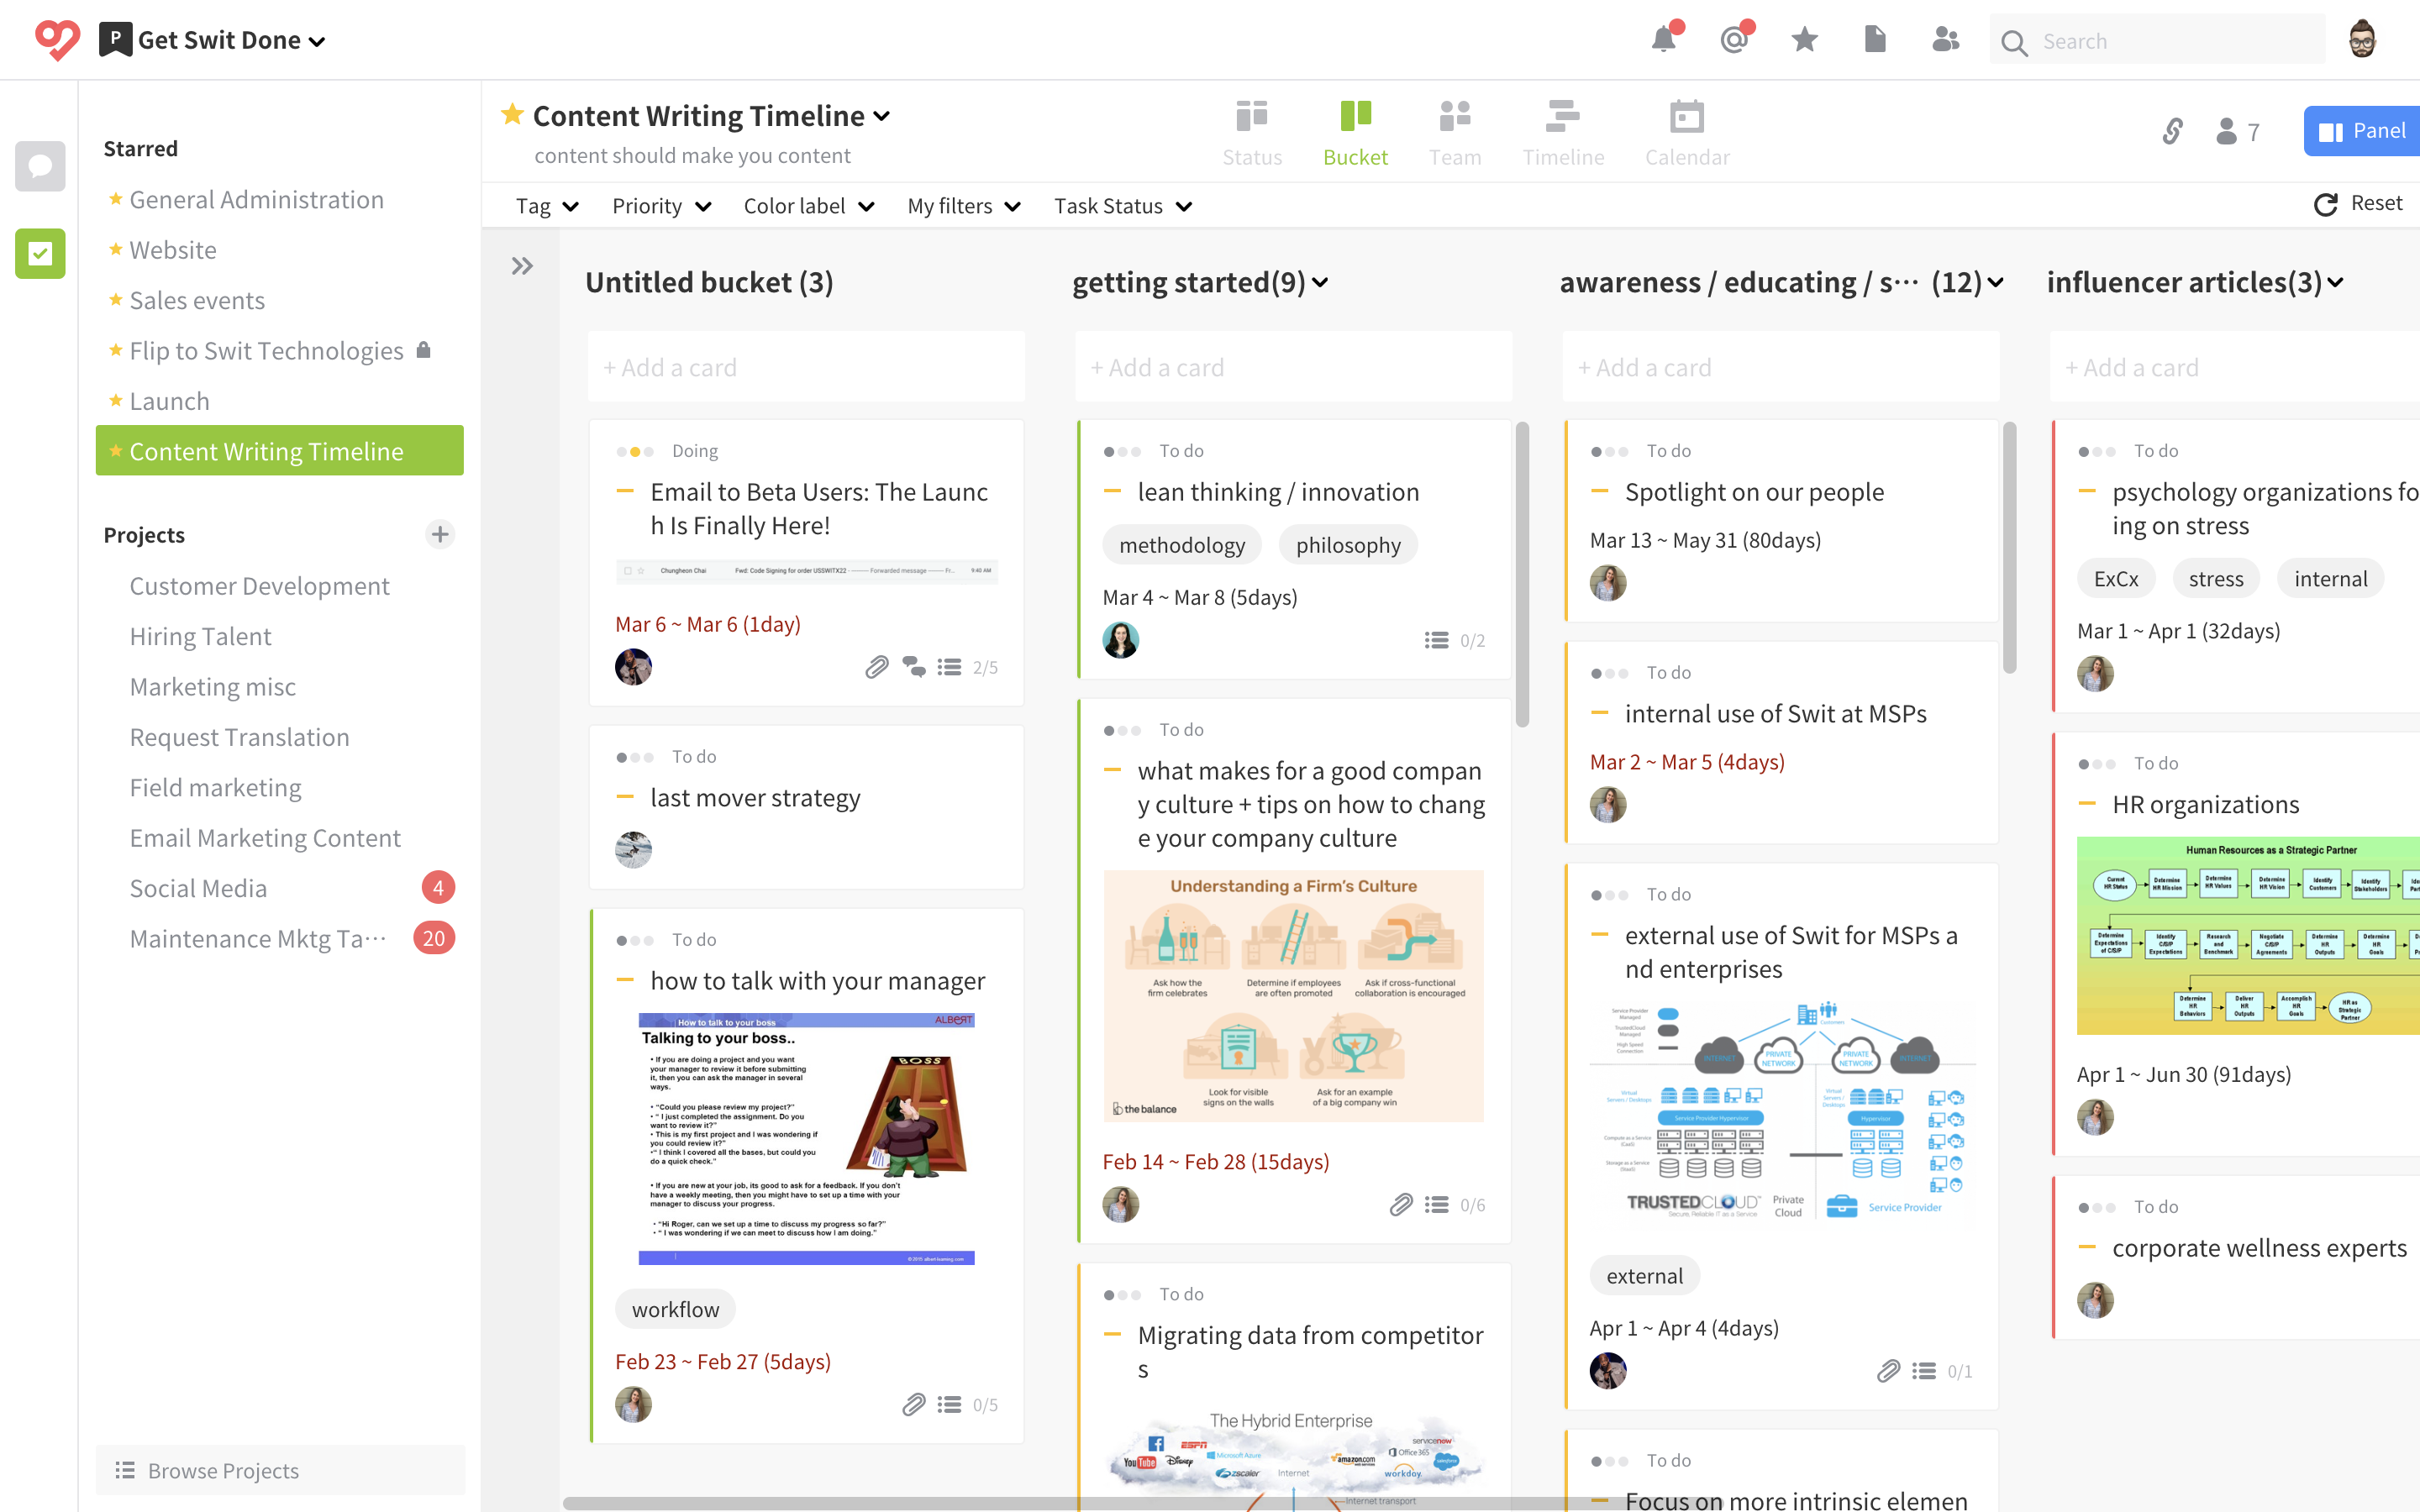Collapse sidebar with the double chevron icon
Screen dimensions: 2420x1512
pos(522,266)
